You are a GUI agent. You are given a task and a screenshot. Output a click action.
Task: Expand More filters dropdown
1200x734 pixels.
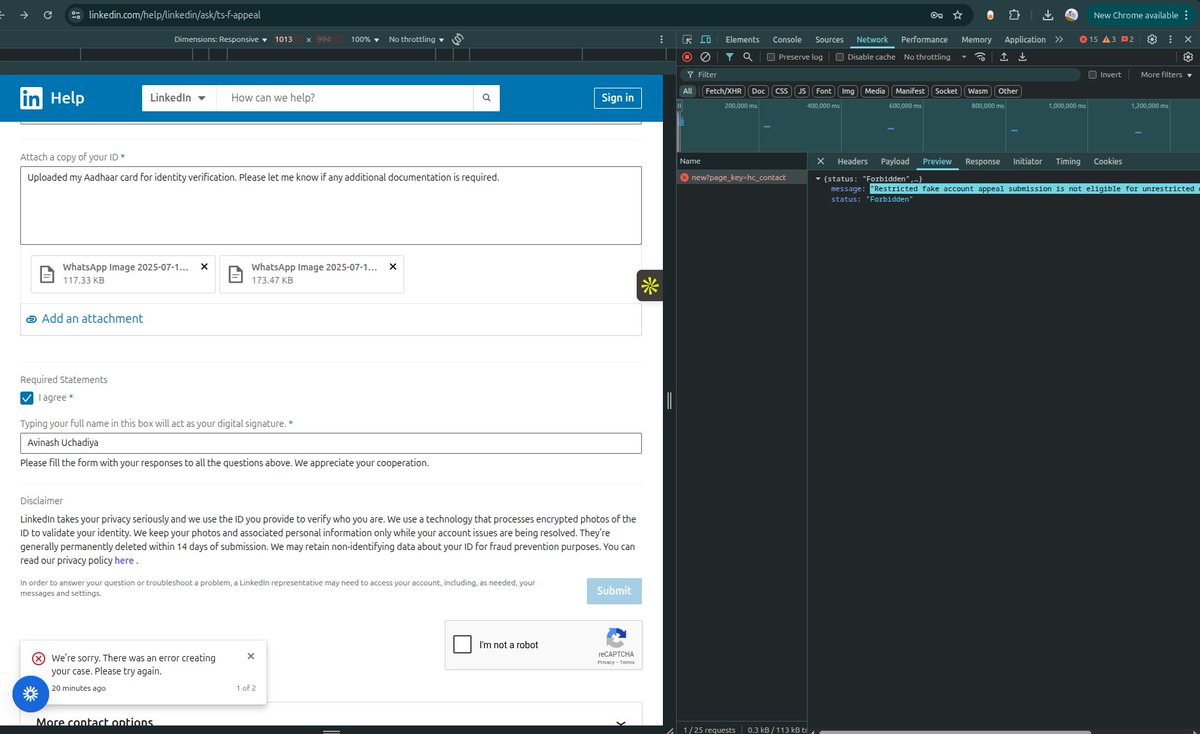tap(1166, 74)
